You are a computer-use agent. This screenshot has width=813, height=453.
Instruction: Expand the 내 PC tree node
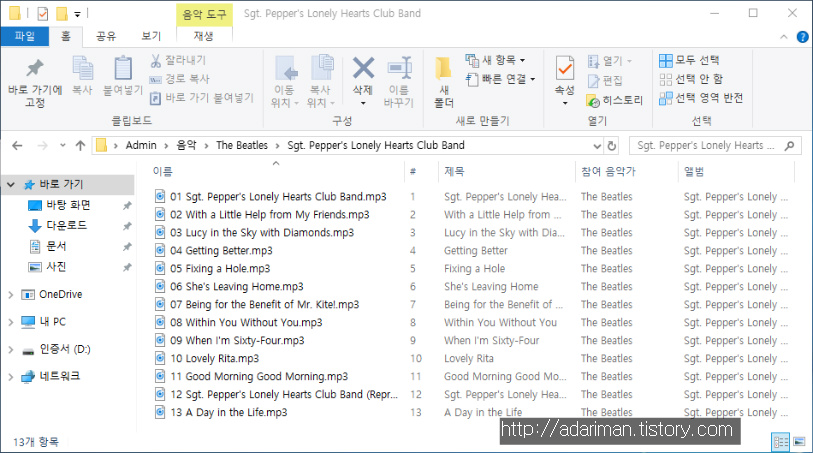tap(11, 322)
